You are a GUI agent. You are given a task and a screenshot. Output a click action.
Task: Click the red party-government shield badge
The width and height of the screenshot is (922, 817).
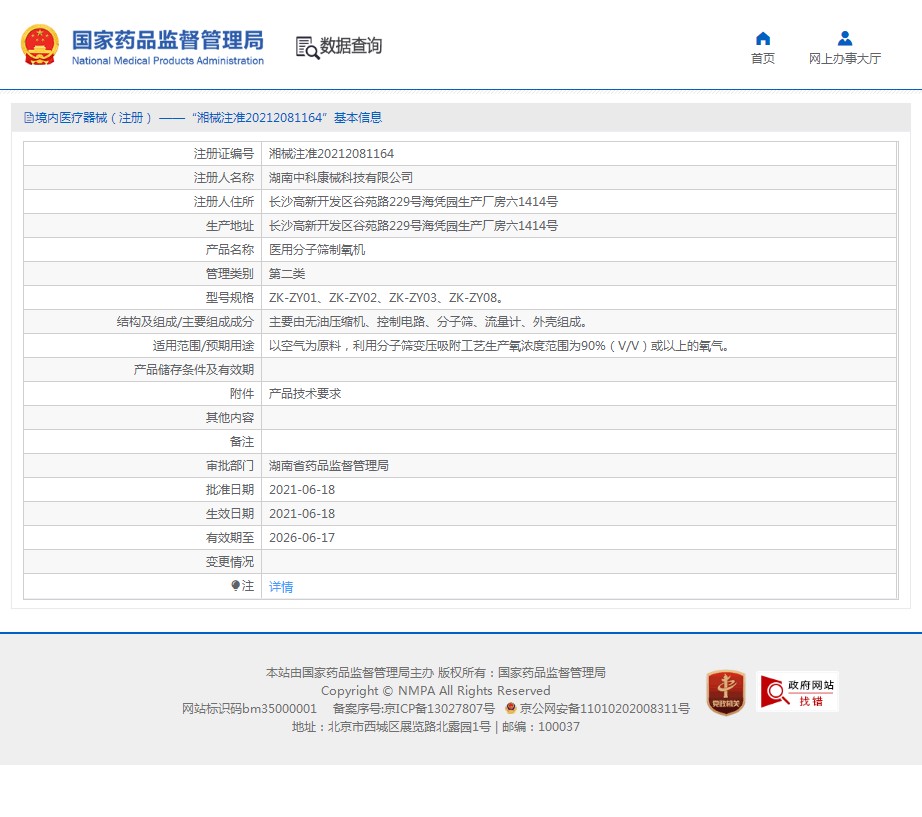click(726, 692)
